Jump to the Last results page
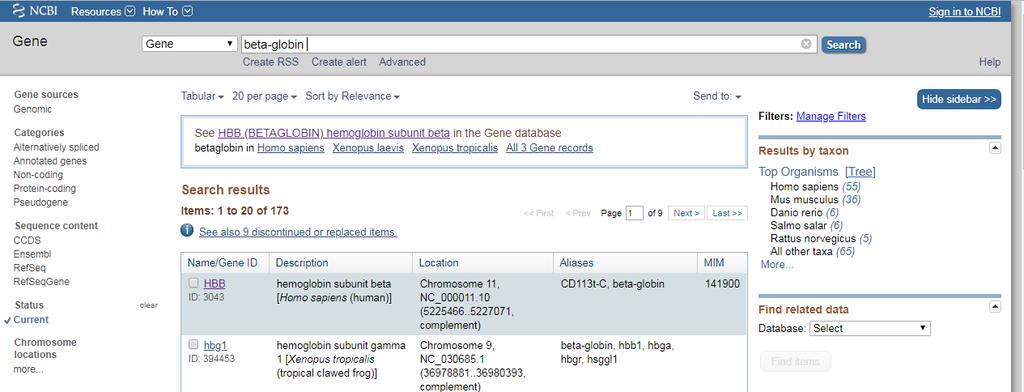This screenshot has width=1024, height=392. coord(727,213)
